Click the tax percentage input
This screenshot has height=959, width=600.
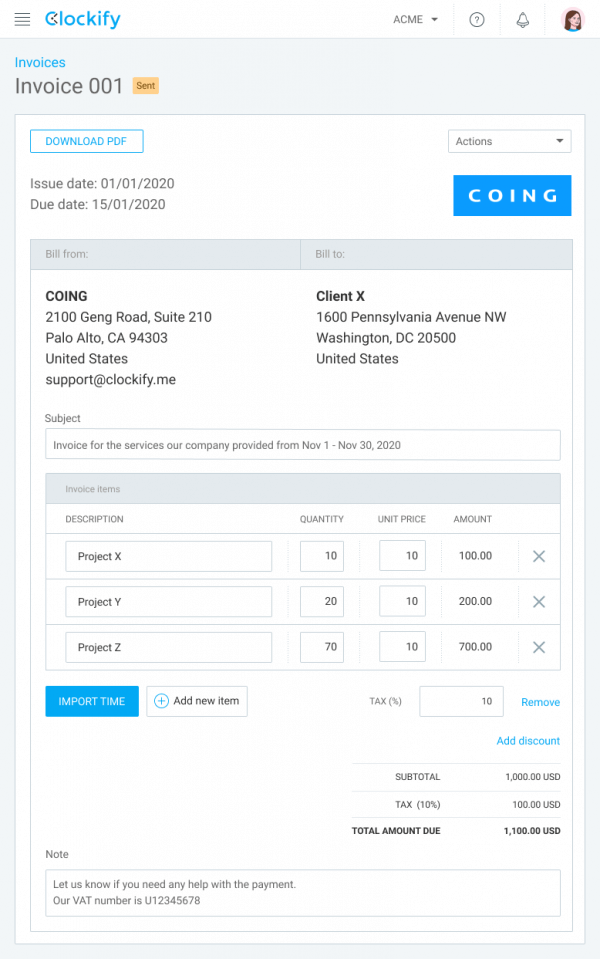pyautogui.click(x=461, y=701)
